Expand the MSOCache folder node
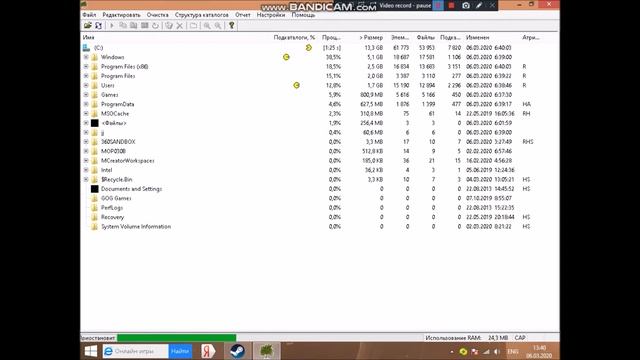Viewport: 640px width, 360px height. (x=86, y=113)
